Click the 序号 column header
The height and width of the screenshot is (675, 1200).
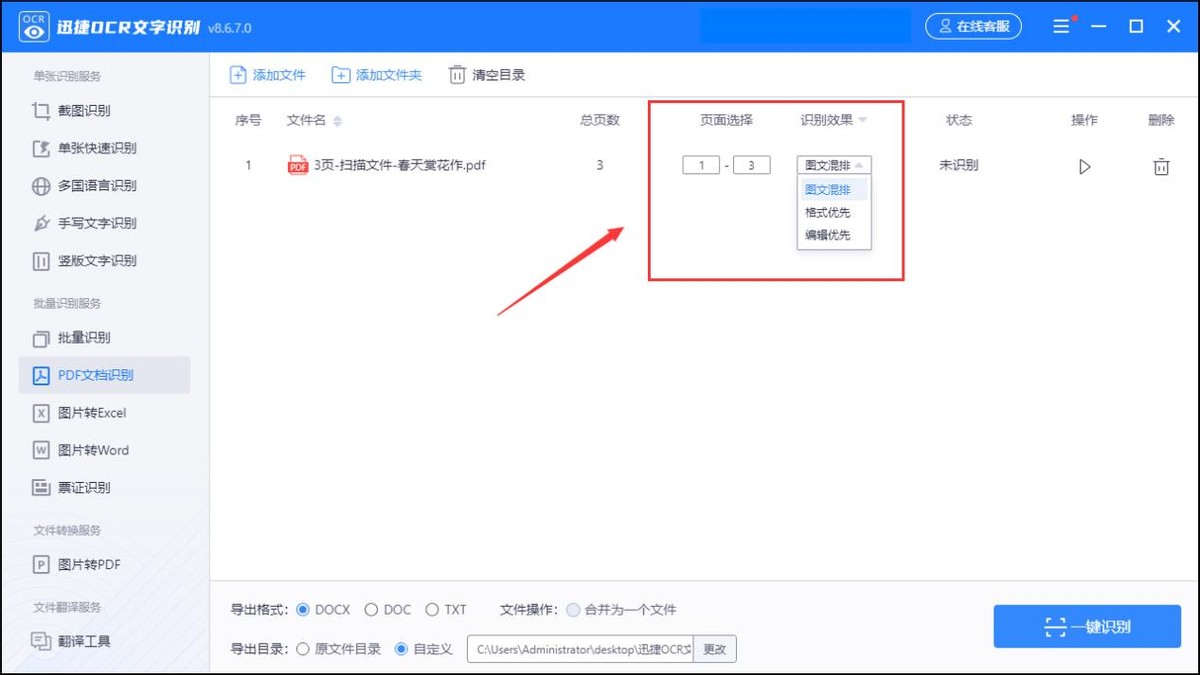pyautogui.click(x=248, y=120)
